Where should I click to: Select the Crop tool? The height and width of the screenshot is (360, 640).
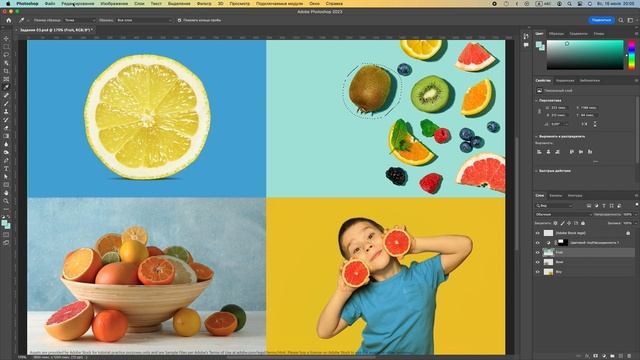pos(6,71)
